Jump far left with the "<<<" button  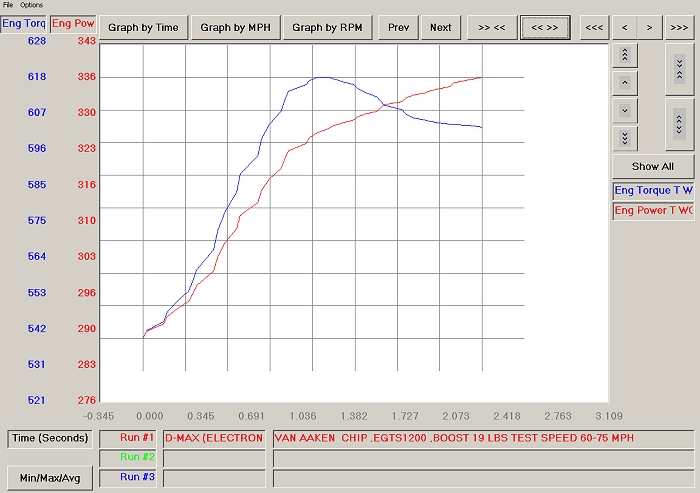pyautogui.click(x=593, y=27)
